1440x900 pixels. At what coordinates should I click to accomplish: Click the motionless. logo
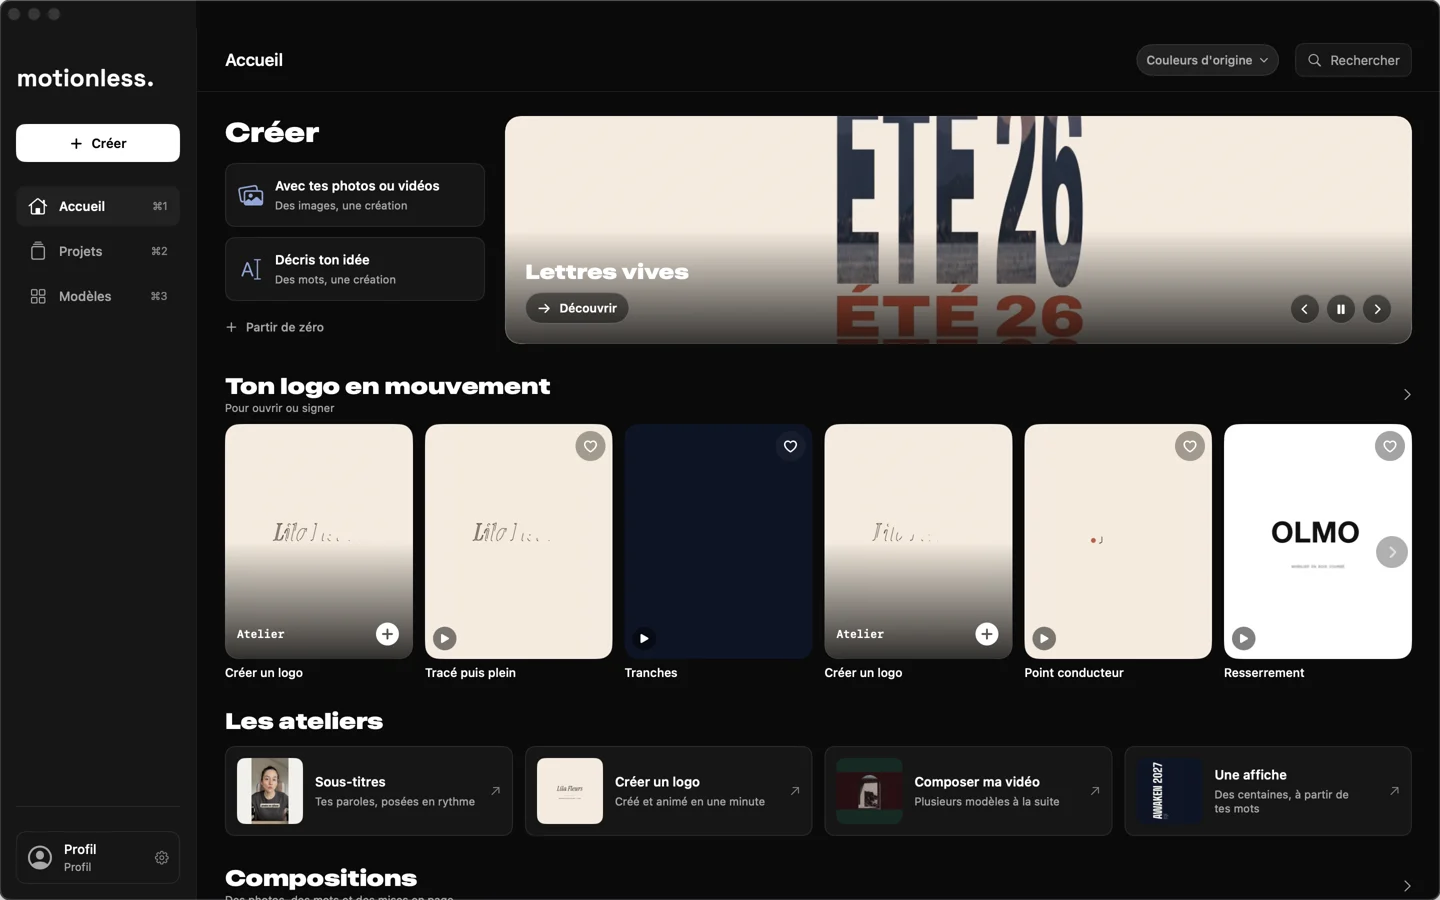[x=86, y=78]
